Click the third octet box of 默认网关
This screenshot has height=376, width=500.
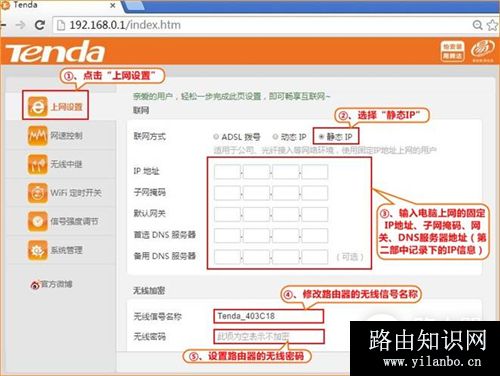pyautogui.click(x=286, y=214)
